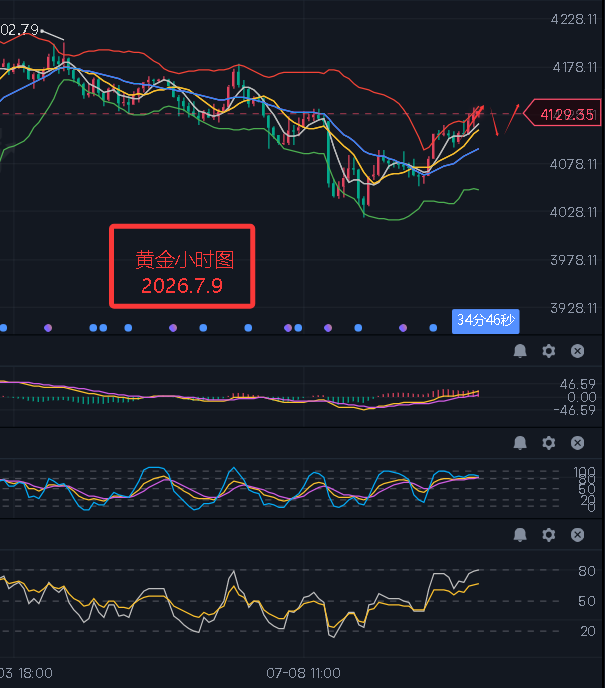Click the 07-08 11:00 time axis label
This screenshot has width=605, height=688.
[x=303, y=673]
